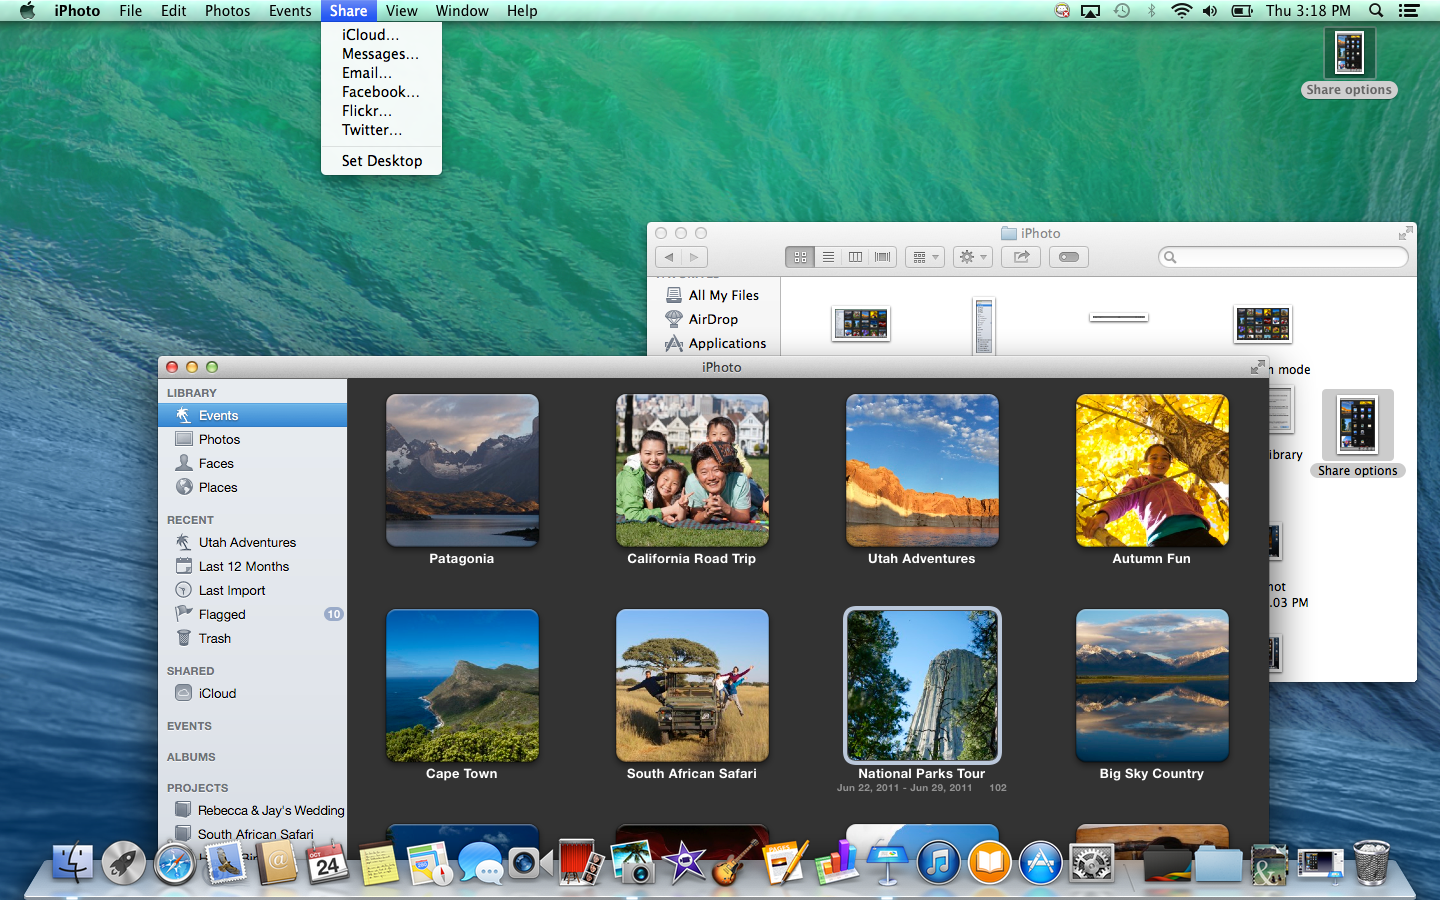This screenshot has width=1440, height=900.
Task: Open iBooks from the Dock
Action: (x=989, y=863)
